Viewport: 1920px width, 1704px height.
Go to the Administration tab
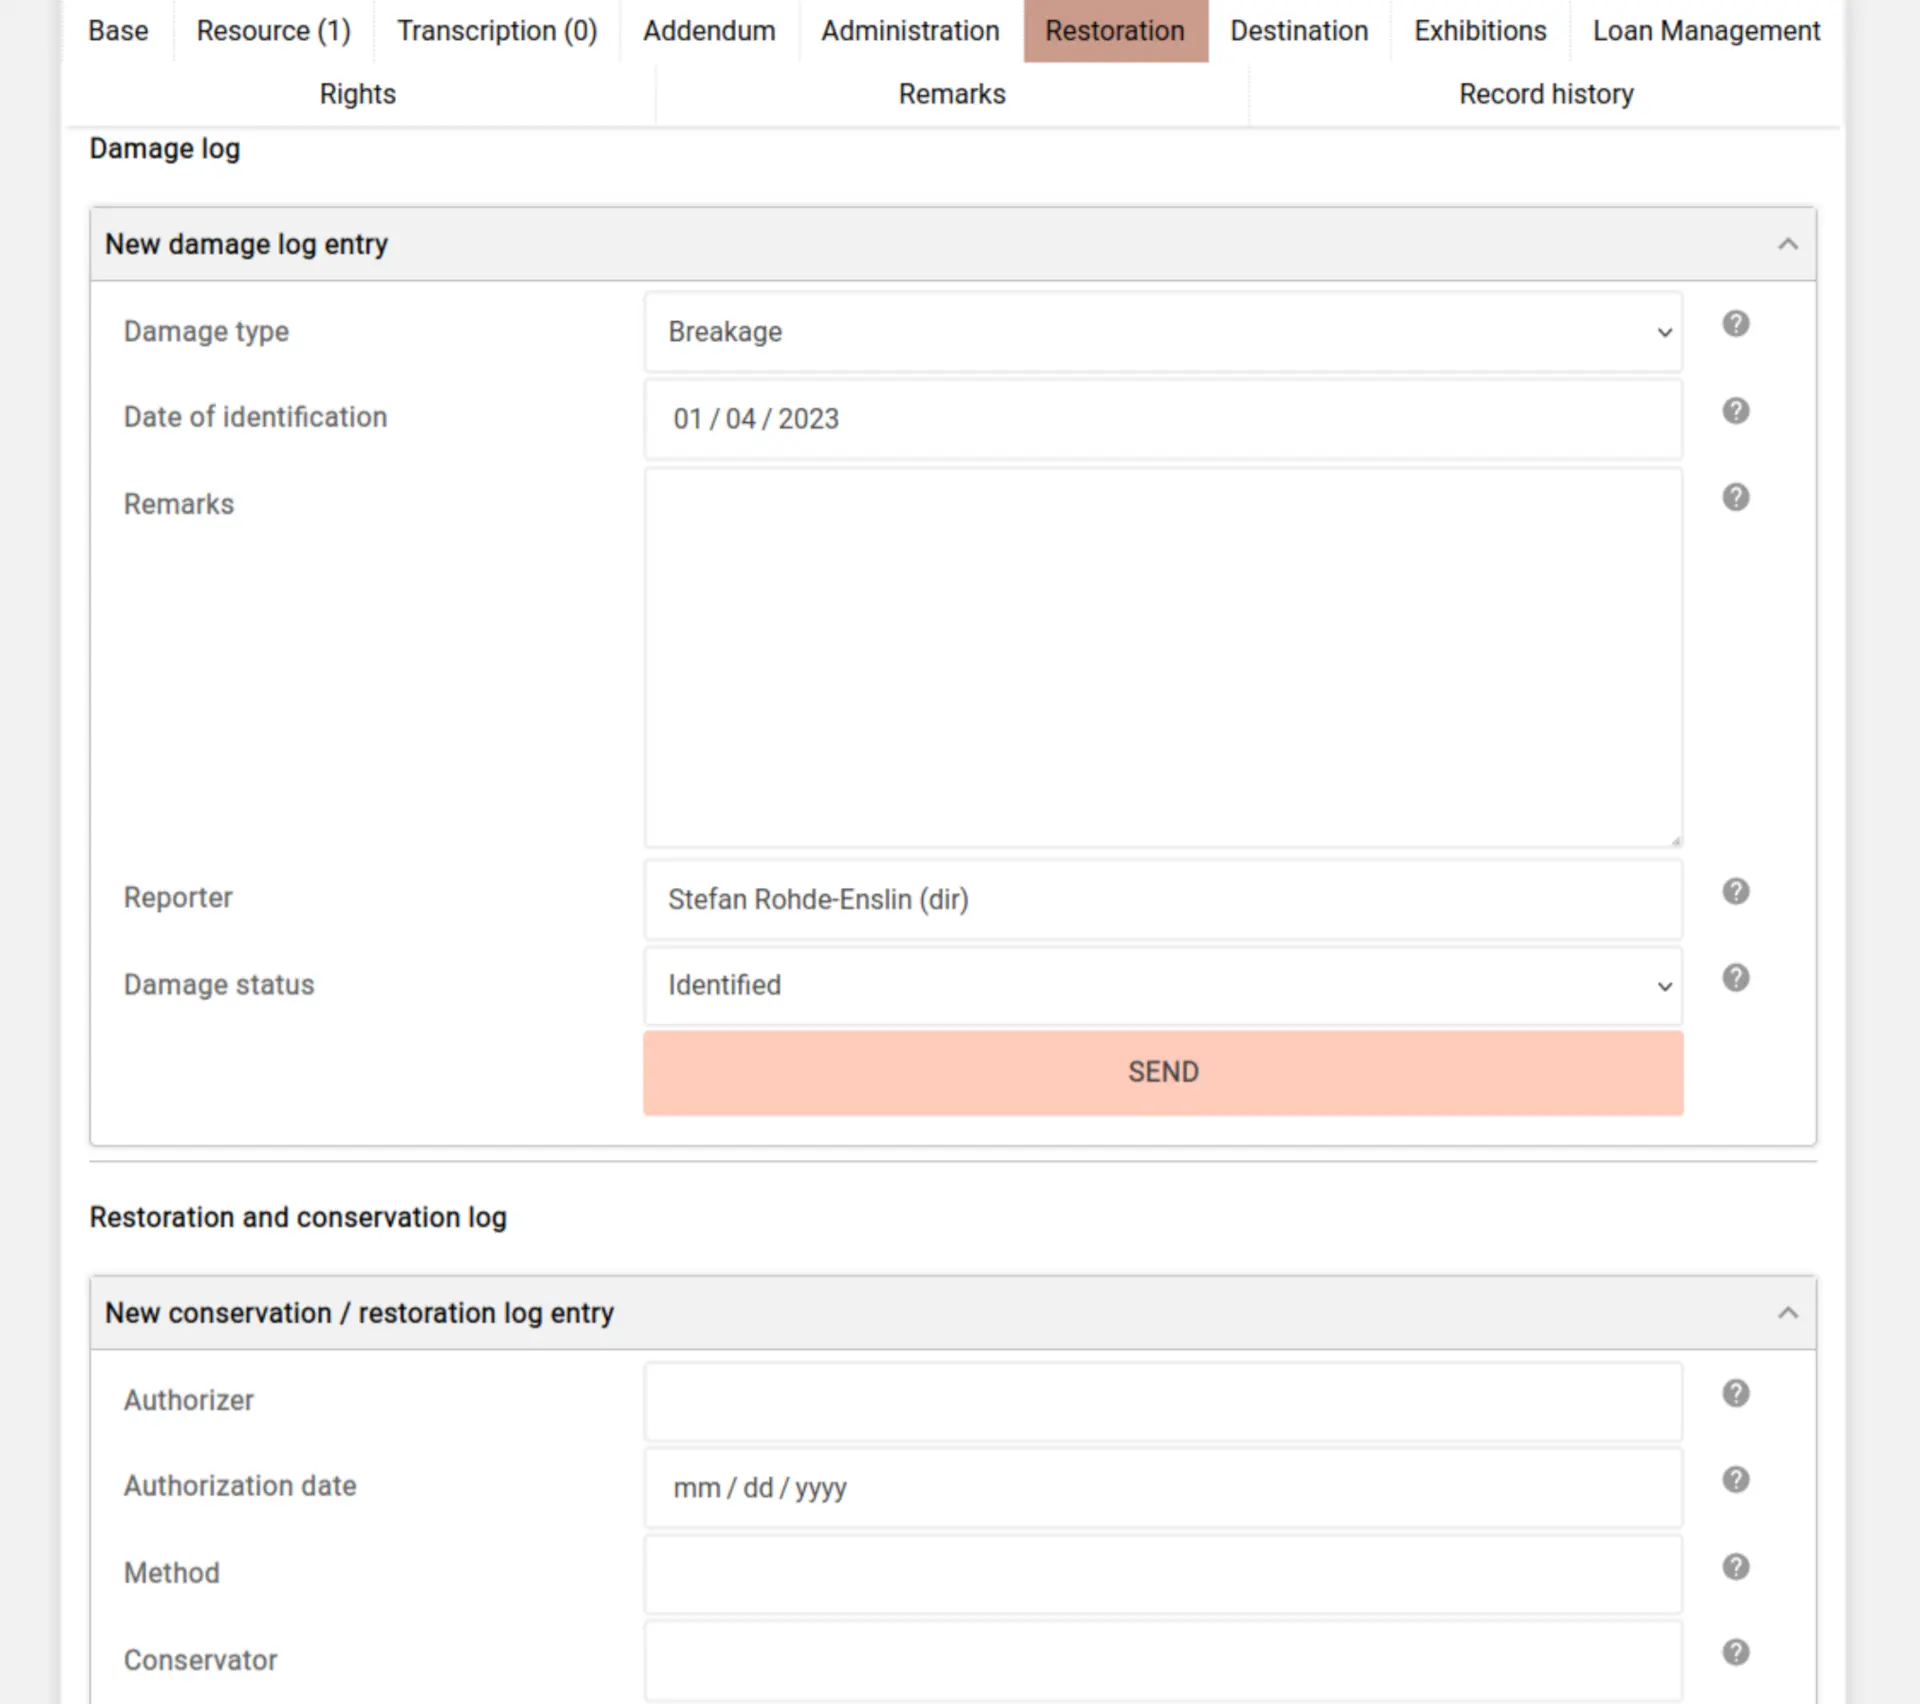911,31
